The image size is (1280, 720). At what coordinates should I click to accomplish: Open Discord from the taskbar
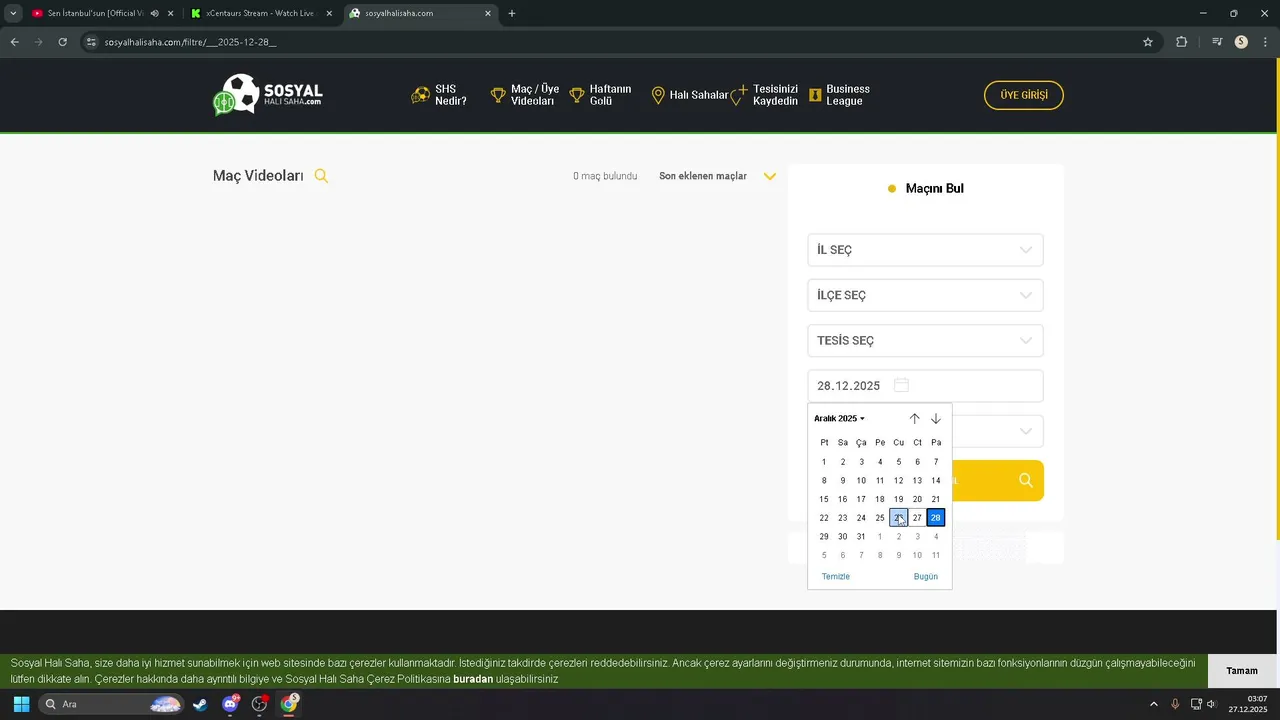[x=230, y=704]
